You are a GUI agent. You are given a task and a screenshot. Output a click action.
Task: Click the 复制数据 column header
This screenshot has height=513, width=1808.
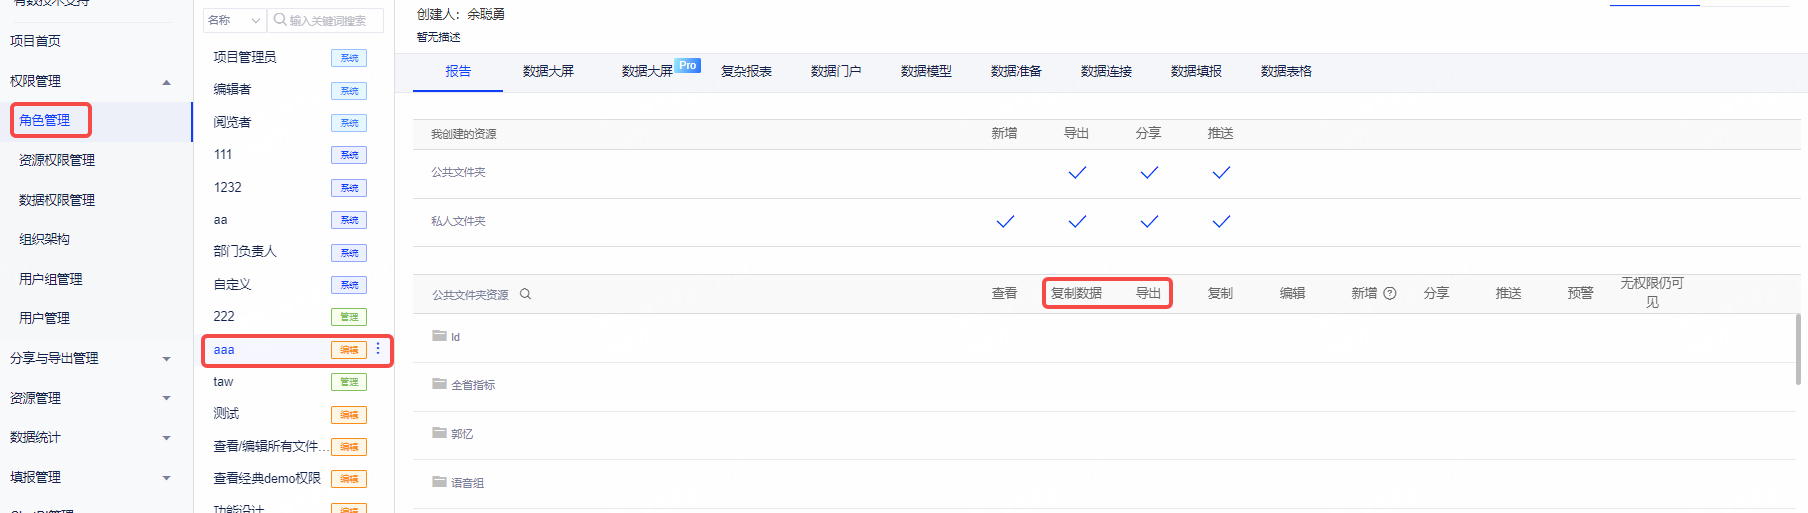(x=1076, y=293)
